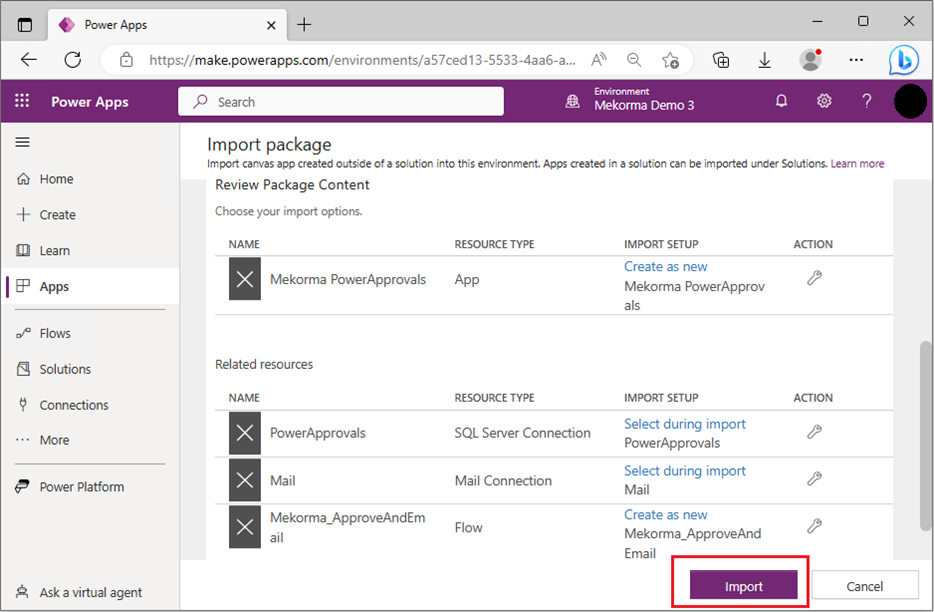Open the app launcher waffle icon

coord(22,101)
